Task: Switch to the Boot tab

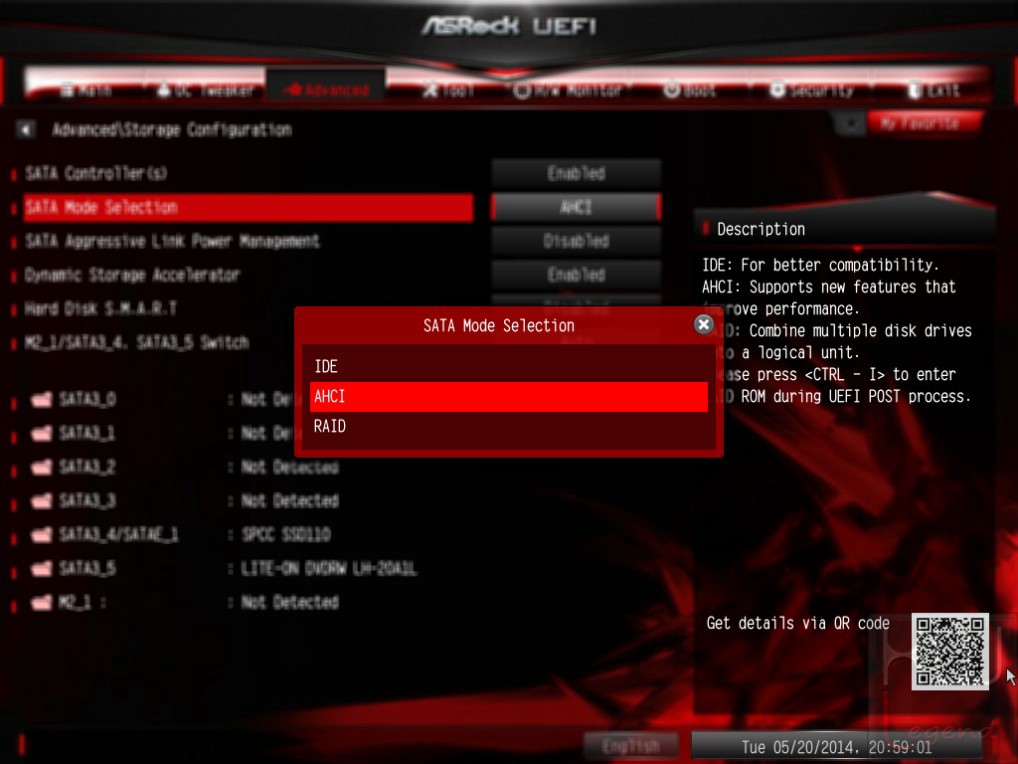Action: click(690, 90)
